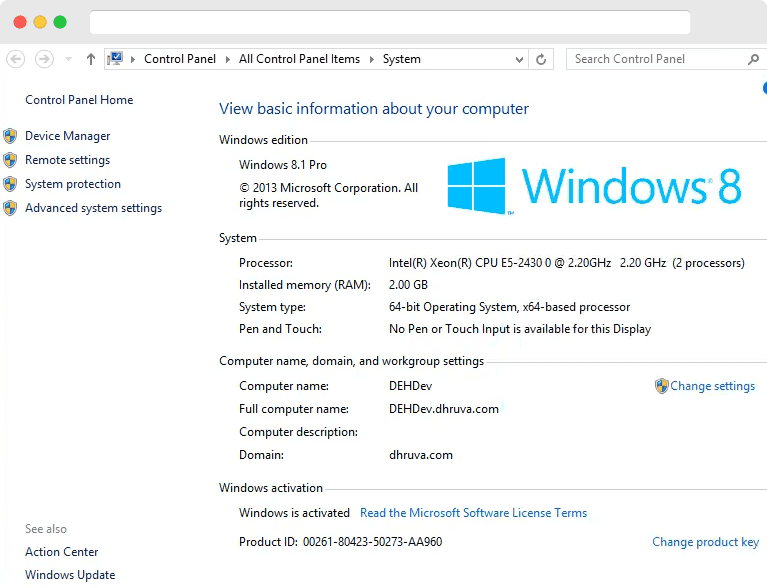
Task: Select the text Windows 8.1 Pro
Action: 283,165
